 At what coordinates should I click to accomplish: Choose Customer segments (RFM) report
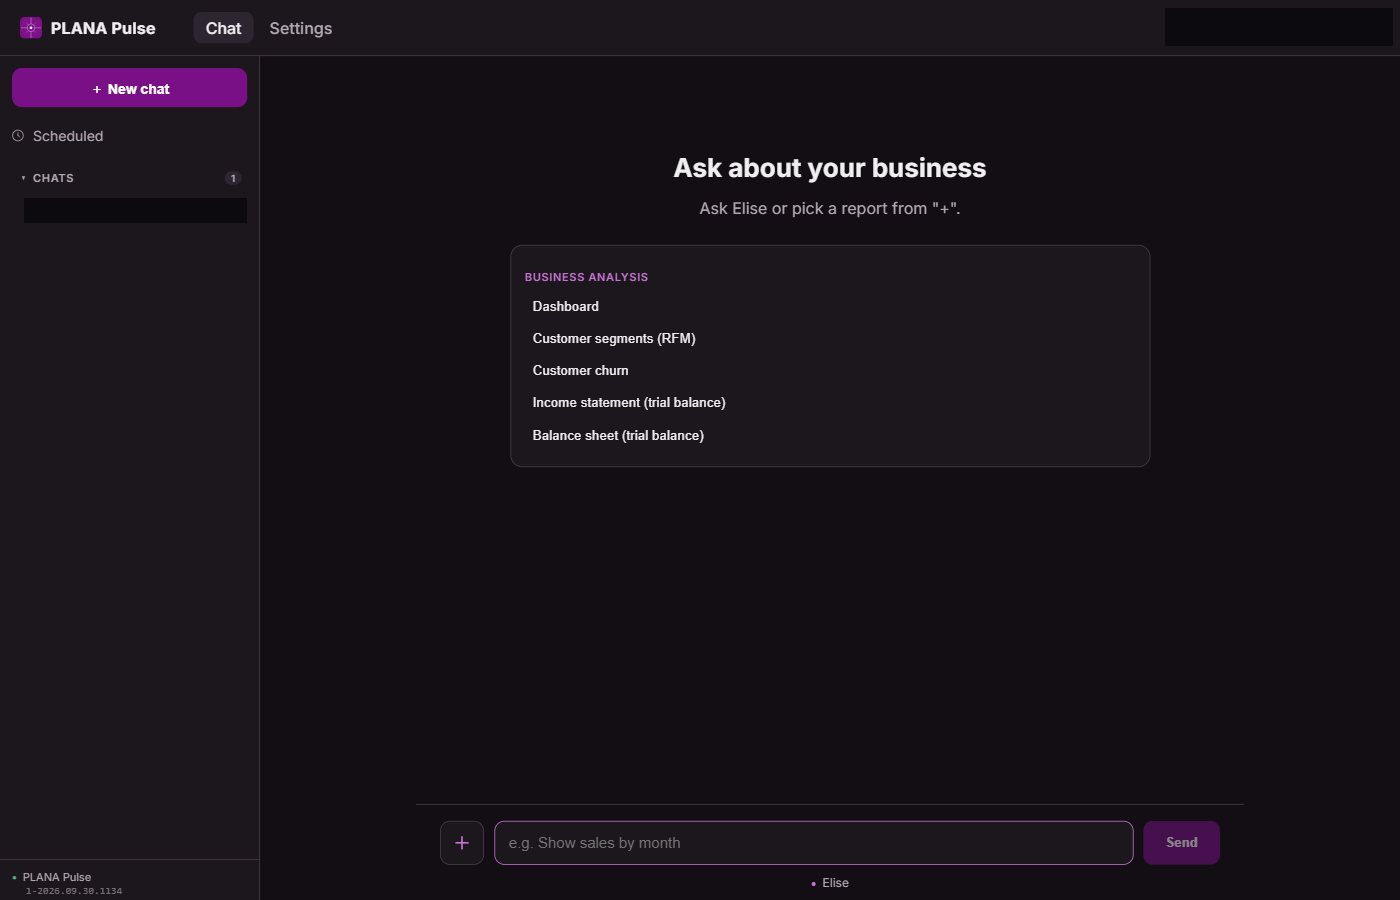click(x=614, y=338)
